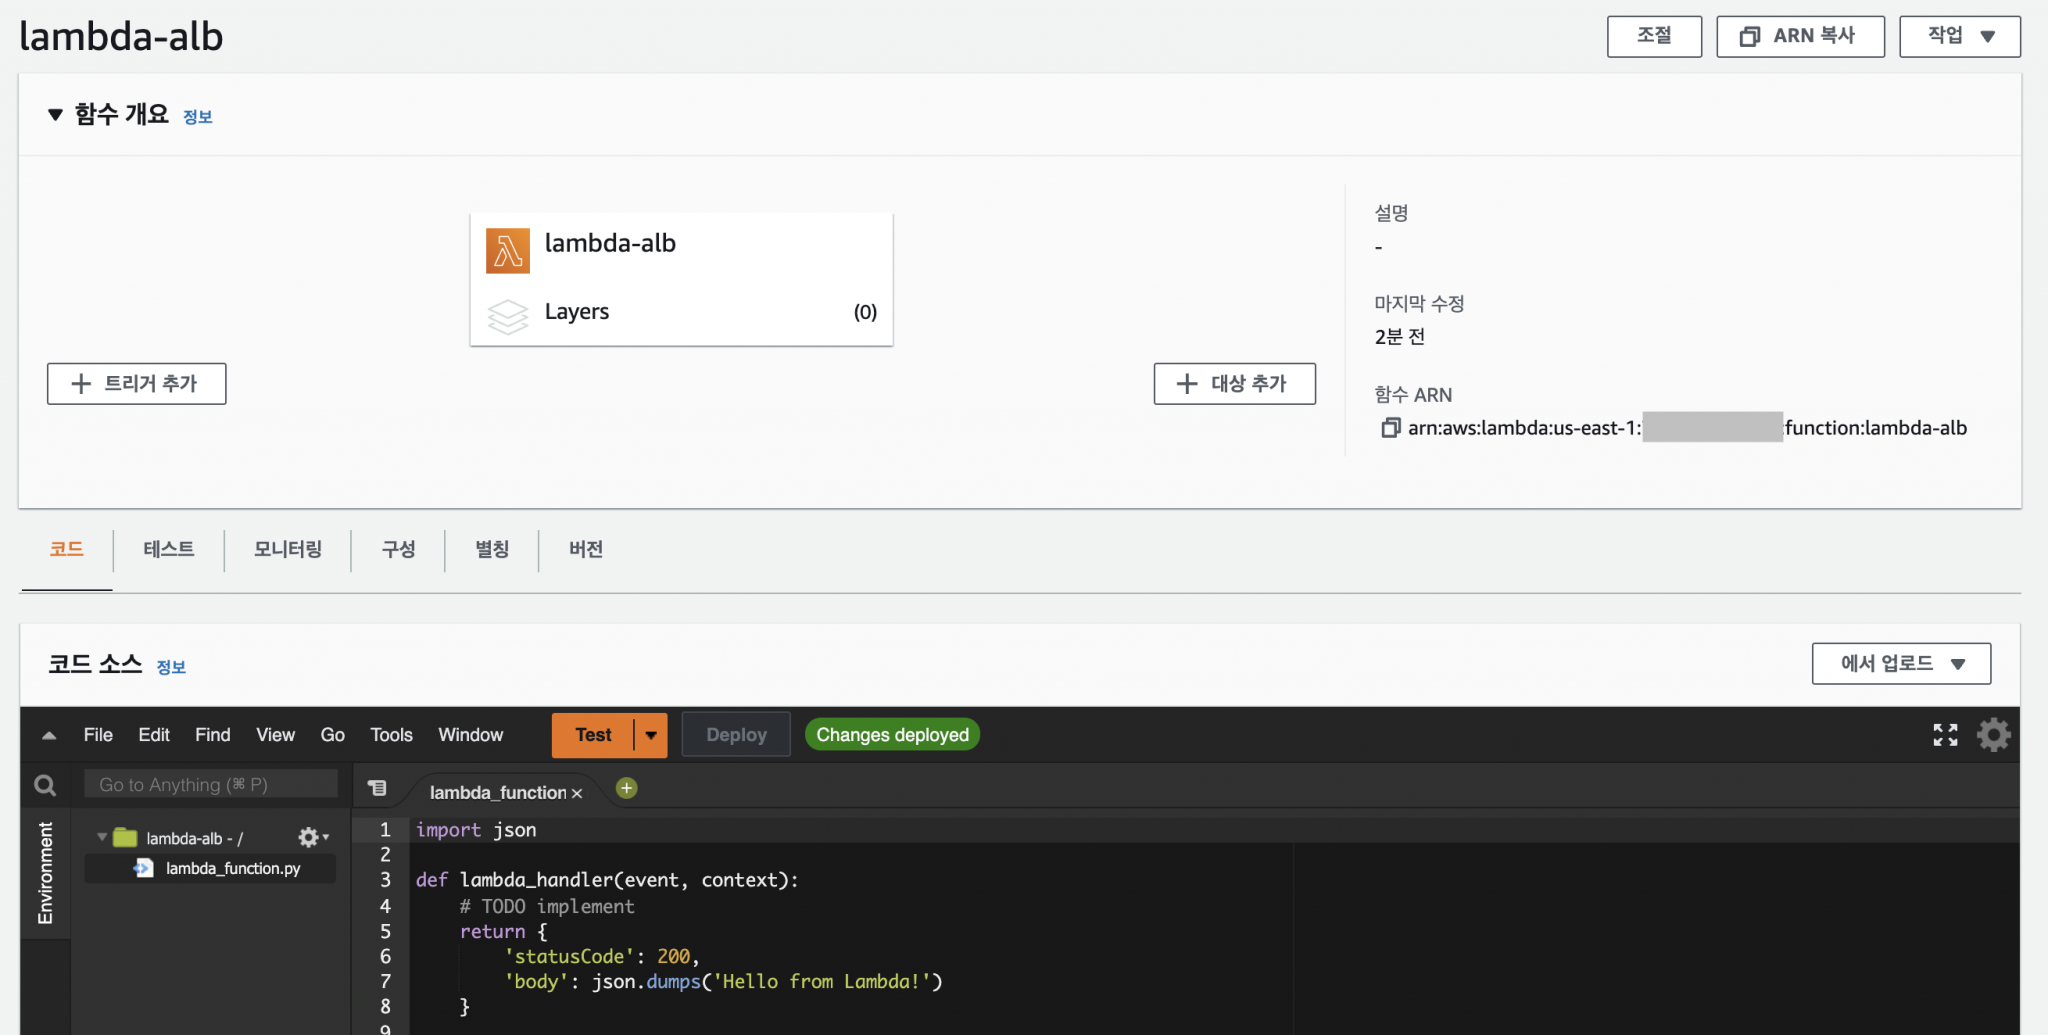
Task: Open the 에서 업로드 dropdown
Action: 1900,663
